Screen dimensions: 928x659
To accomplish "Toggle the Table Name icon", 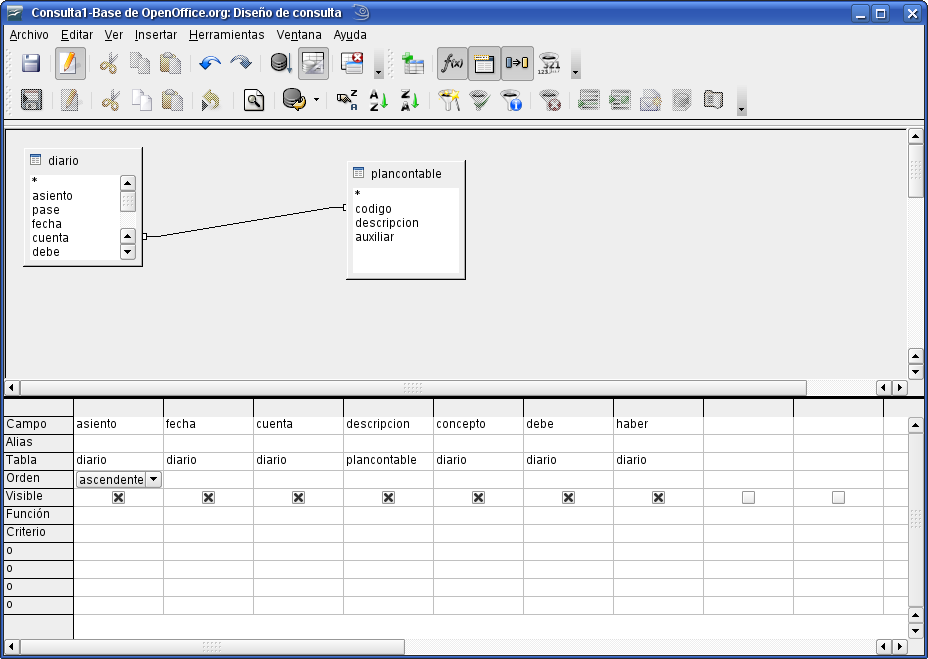I will pos(484,63).
